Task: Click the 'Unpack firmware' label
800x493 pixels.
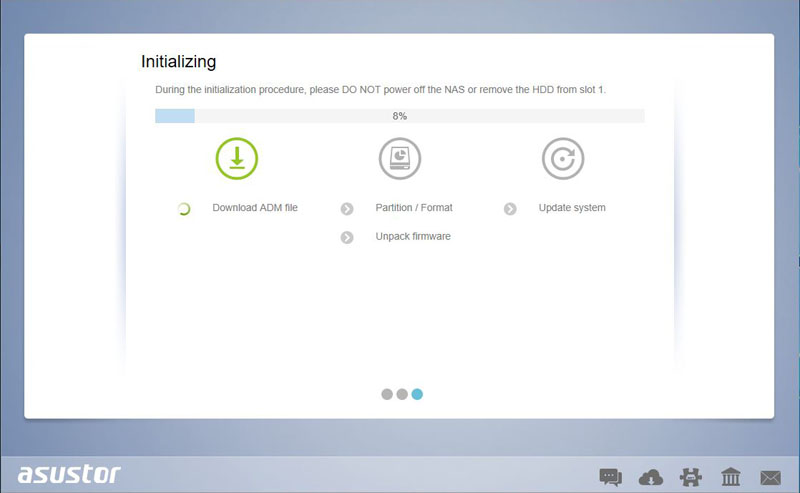Action: [413, 236]
